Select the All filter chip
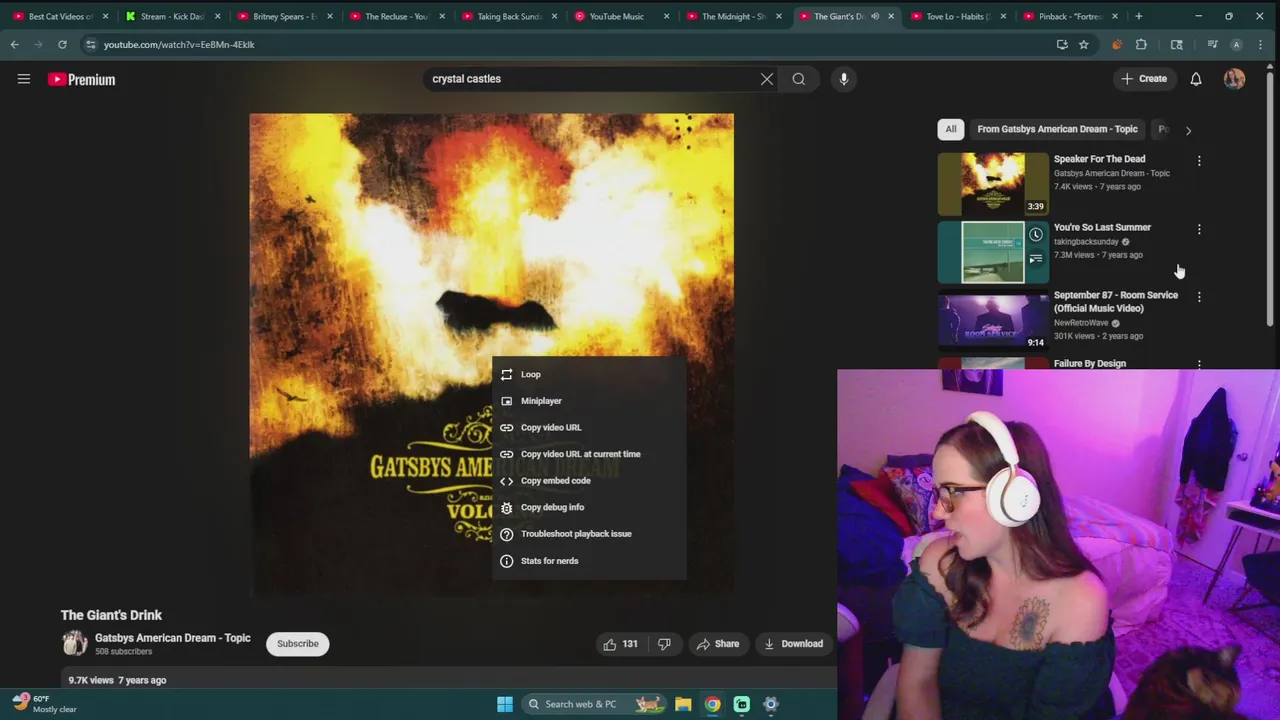Image resolution: width=1280 pixels, height=720 pixels. click(951, 129)
